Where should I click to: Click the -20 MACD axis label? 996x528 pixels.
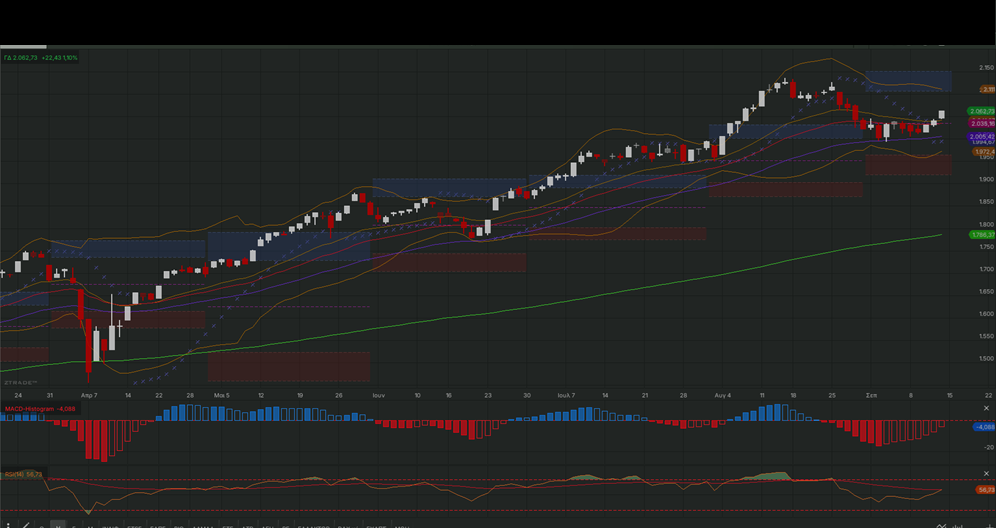[x=989, y=447]
